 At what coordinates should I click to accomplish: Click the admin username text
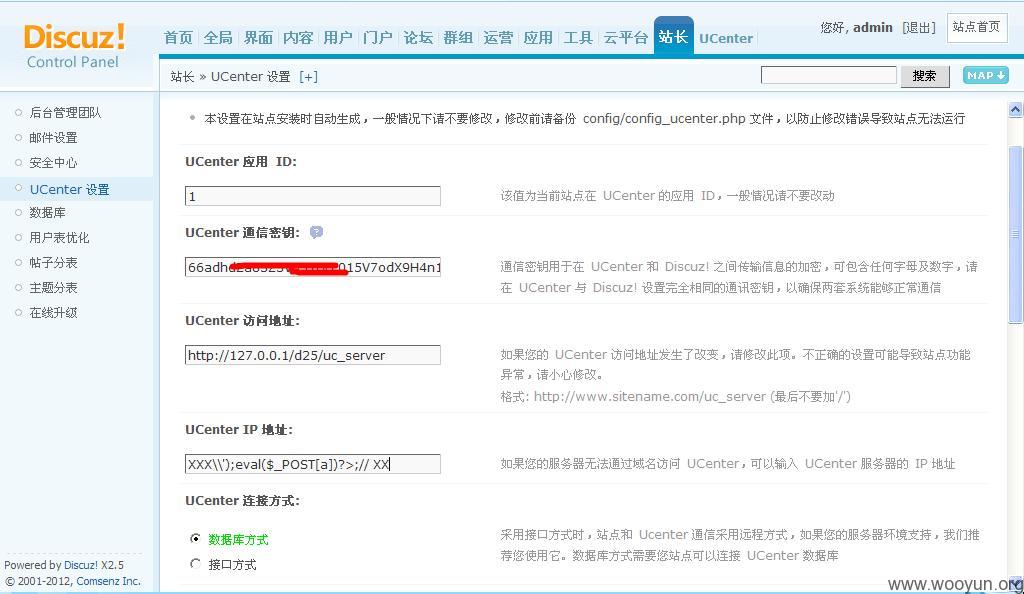[872, 27]
